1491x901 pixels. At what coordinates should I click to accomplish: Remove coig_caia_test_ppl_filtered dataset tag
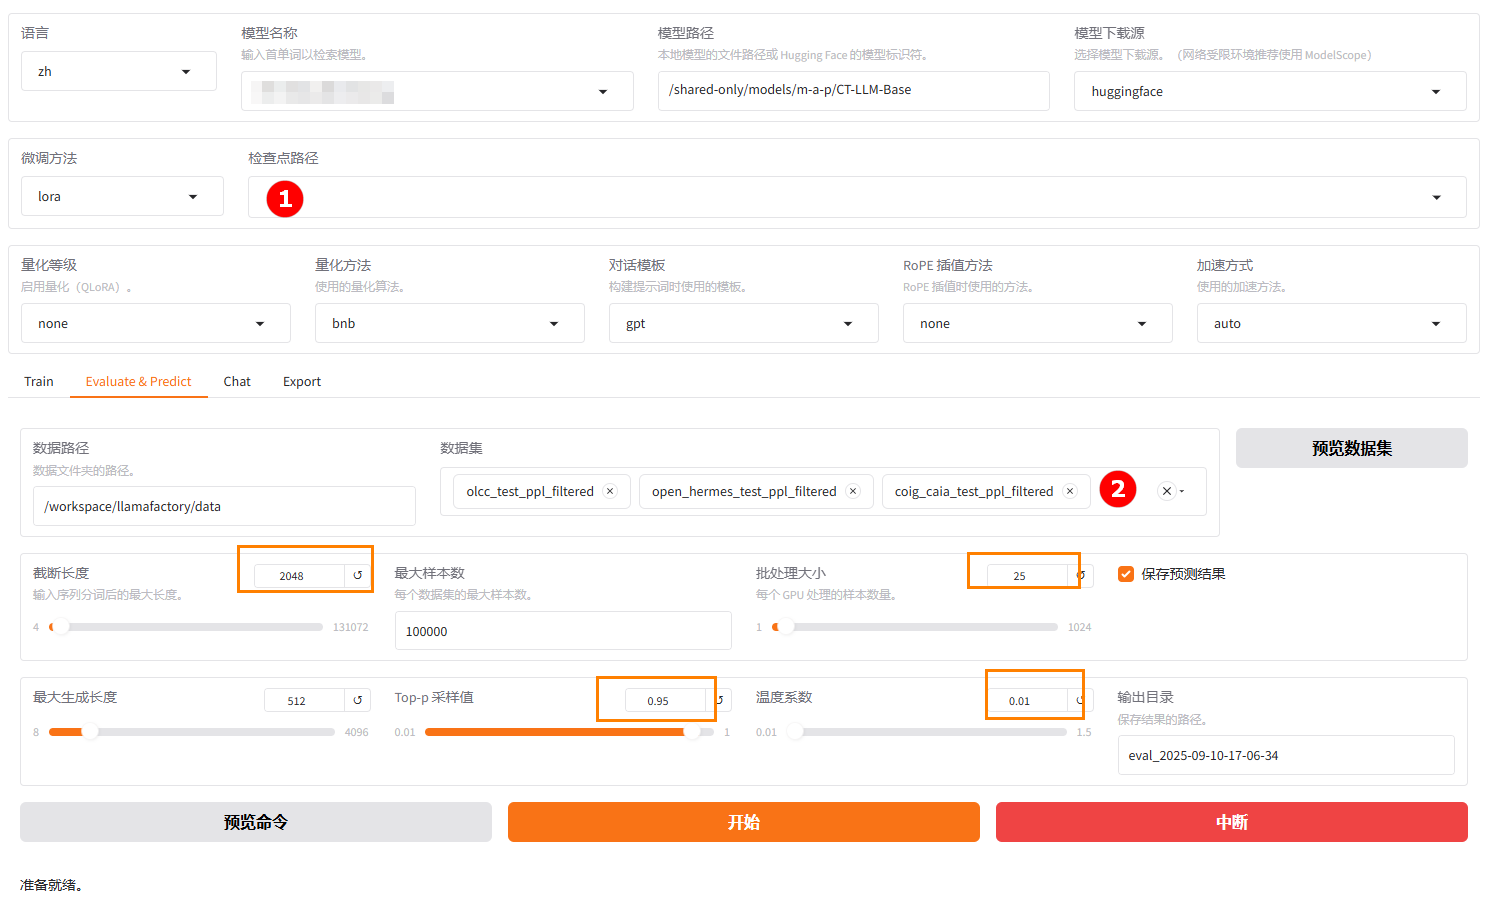coord(1070,491)
